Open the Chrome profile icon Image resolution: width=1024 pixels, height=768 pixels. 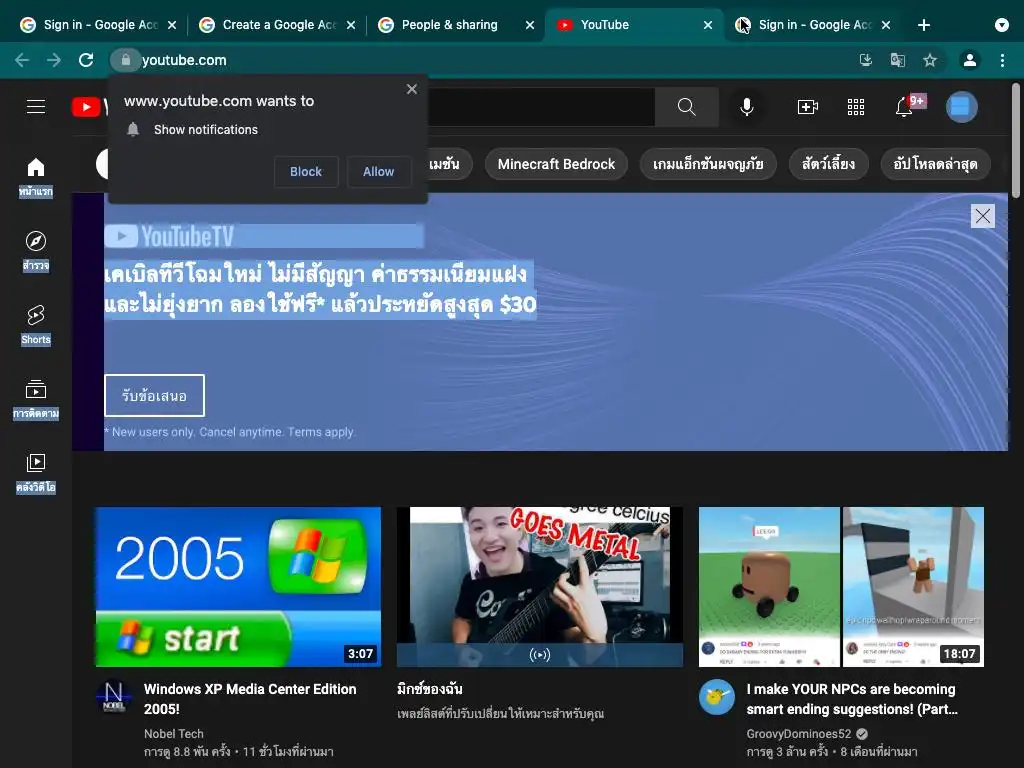point(970,60)
